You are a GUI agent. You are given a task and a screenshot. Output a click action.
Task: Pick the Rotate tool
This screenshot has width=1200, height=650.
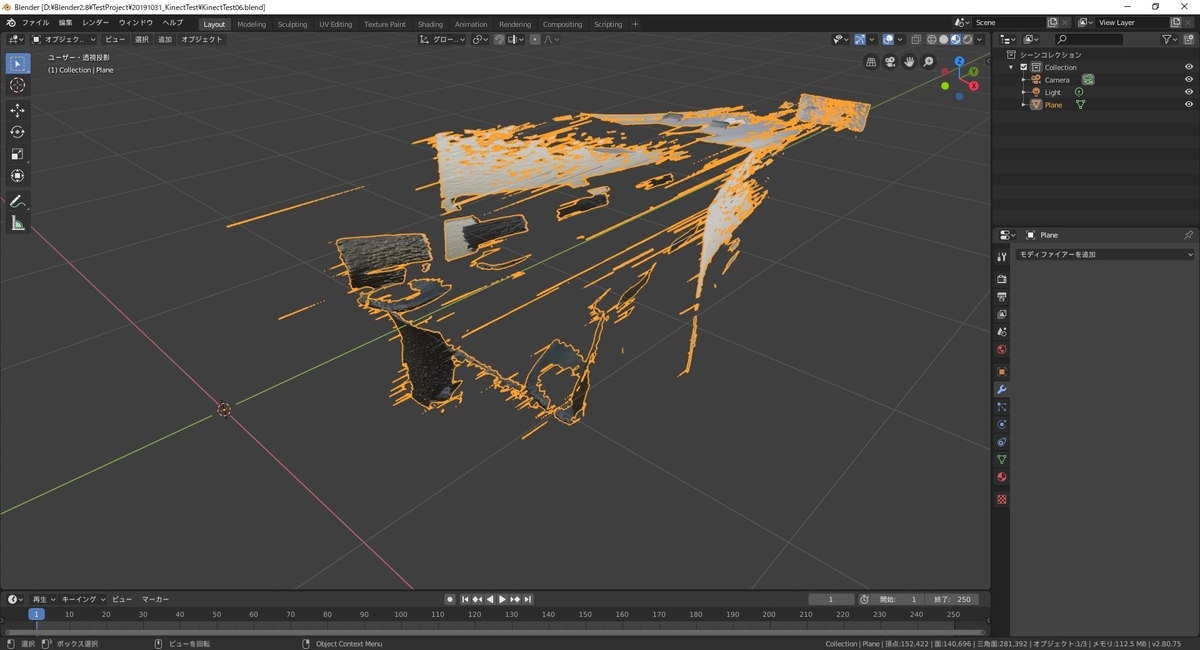click(17, 132)
